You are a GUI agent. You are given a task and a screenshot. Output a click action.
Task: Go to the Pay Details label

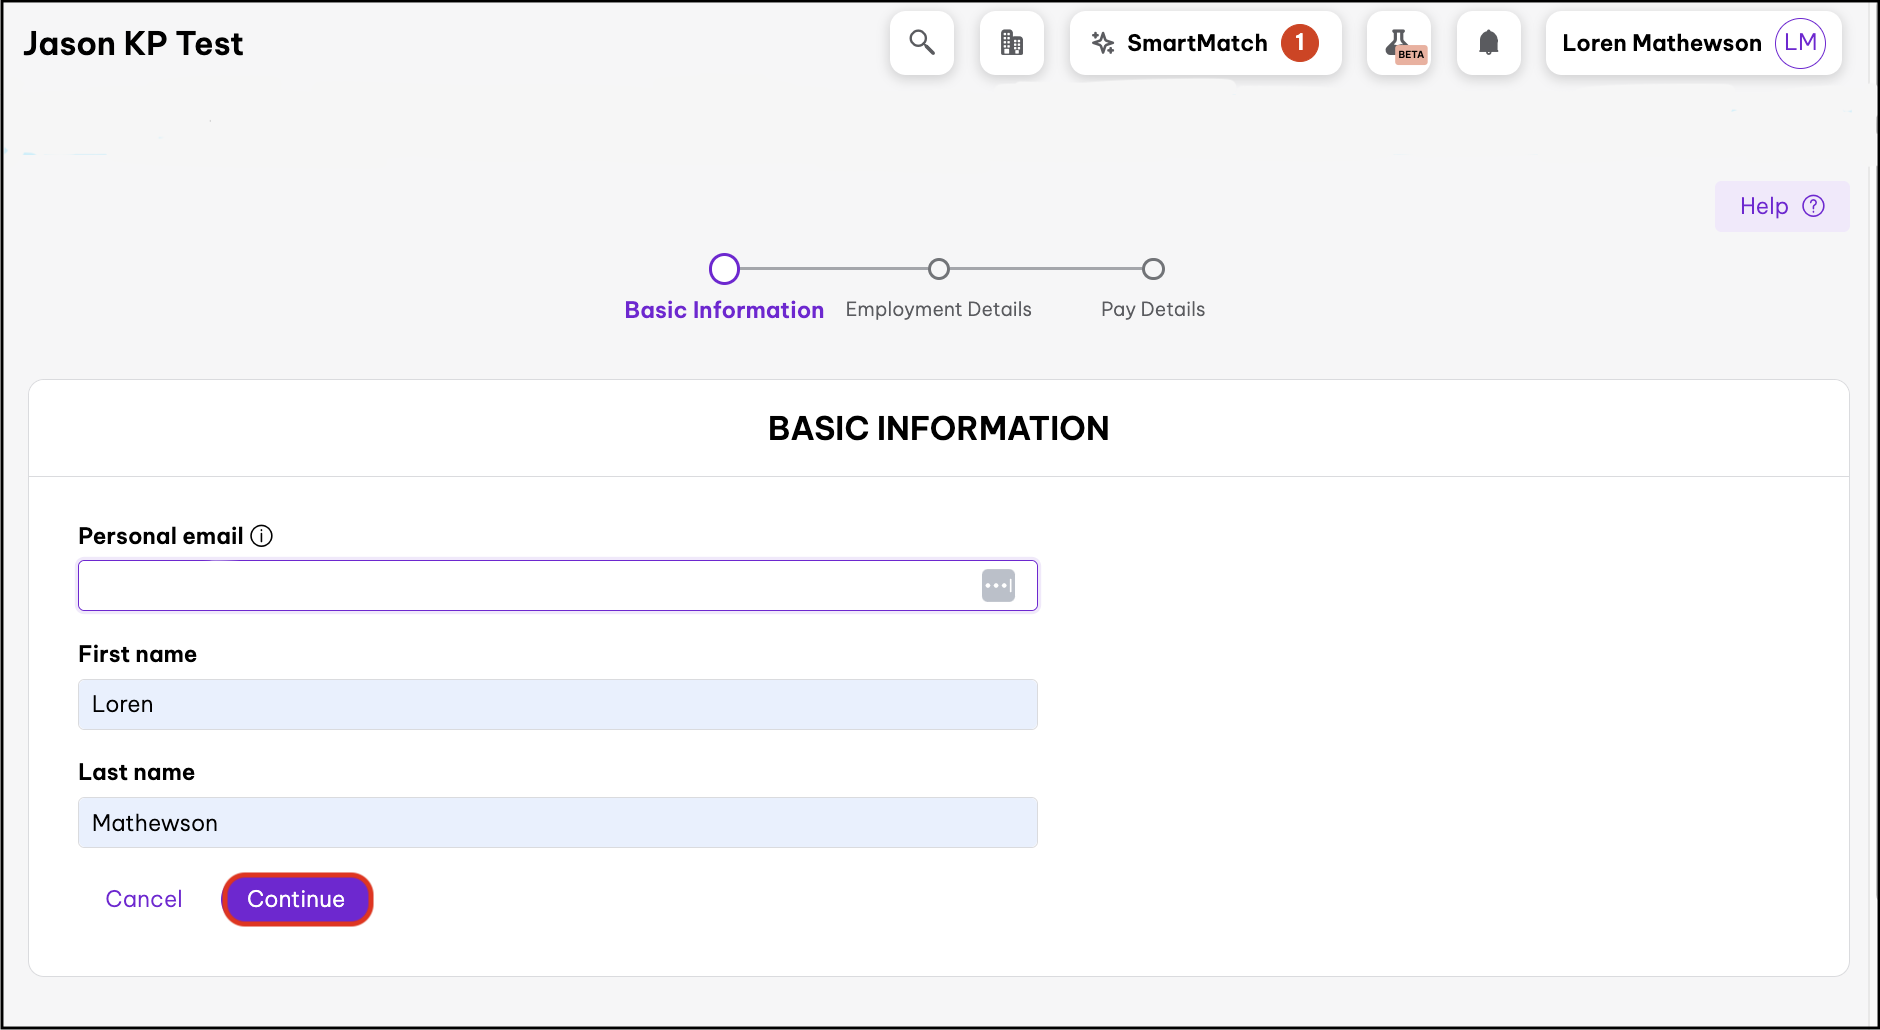pos(1153,310)
